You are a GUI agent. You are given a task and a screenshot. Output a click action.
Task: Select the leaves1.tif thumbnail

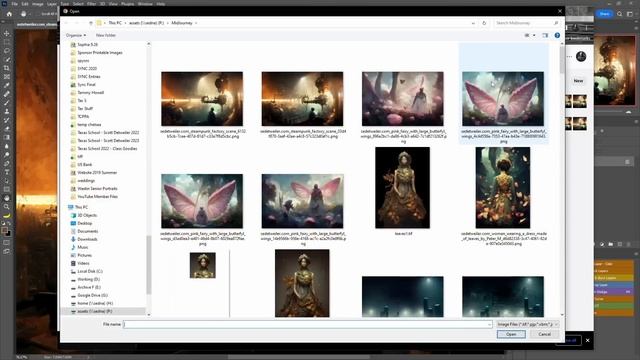(402, 188)
